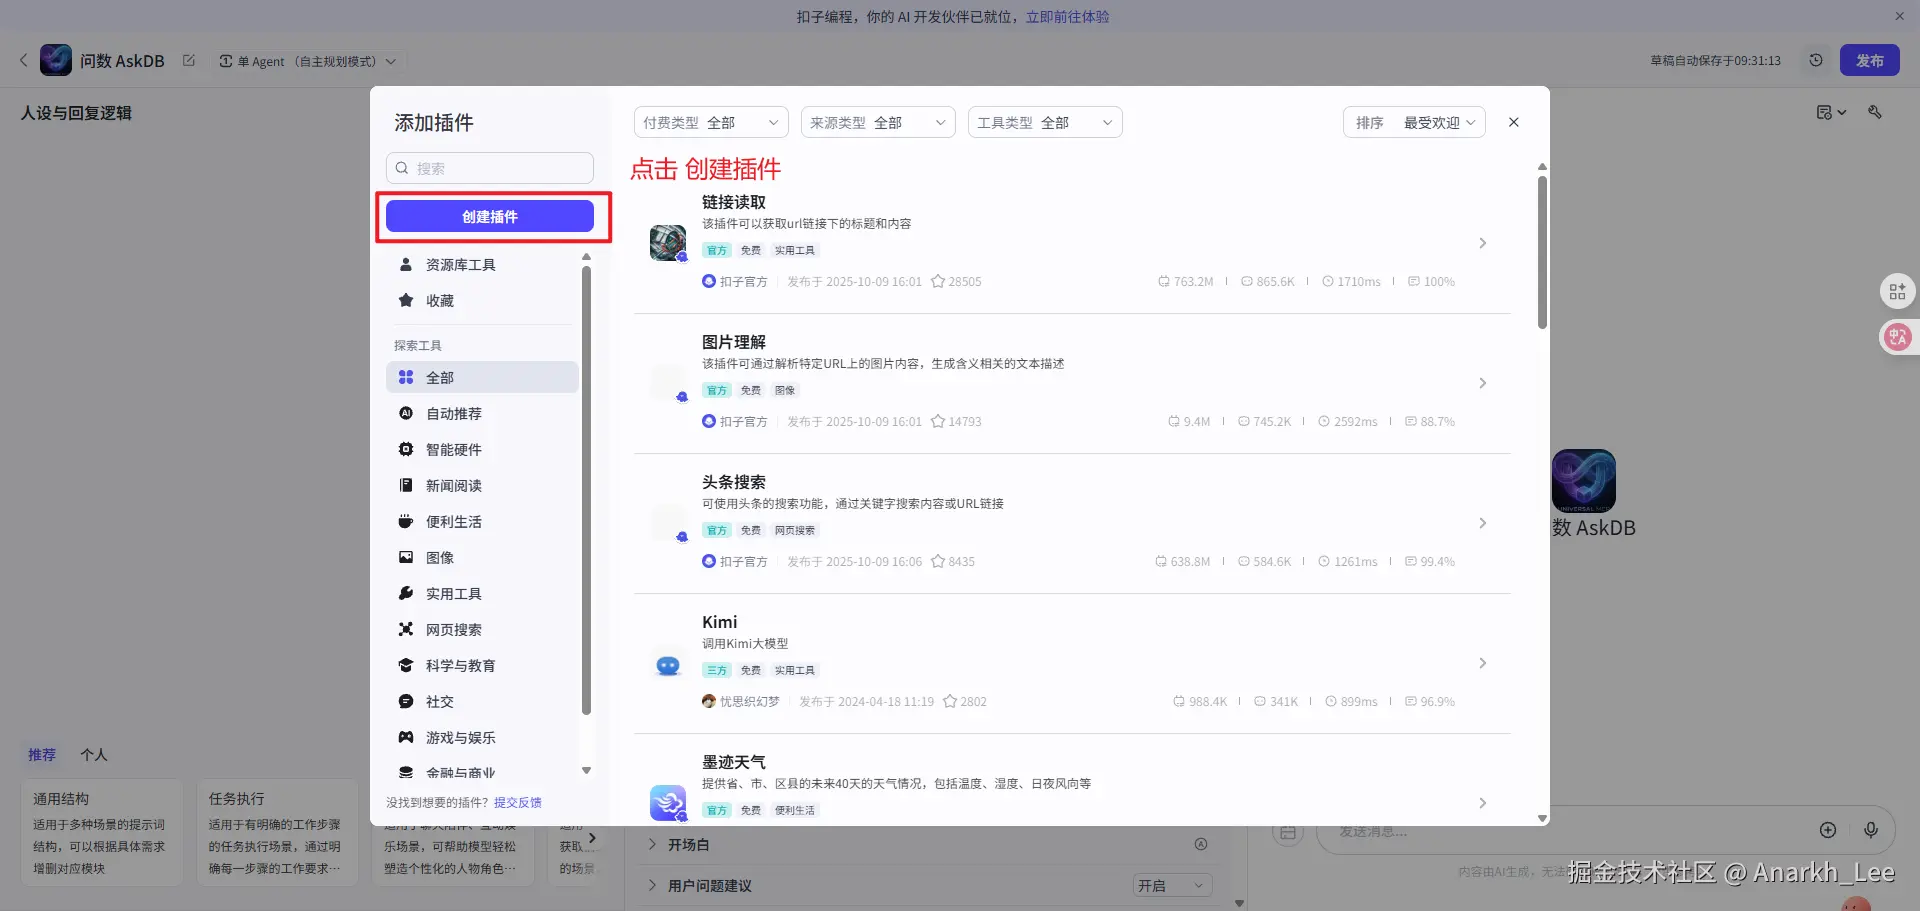Click the plugin list vertical scrollbar
The height and width of the screenshot is (911, 1920).
tap(1542, 253)
